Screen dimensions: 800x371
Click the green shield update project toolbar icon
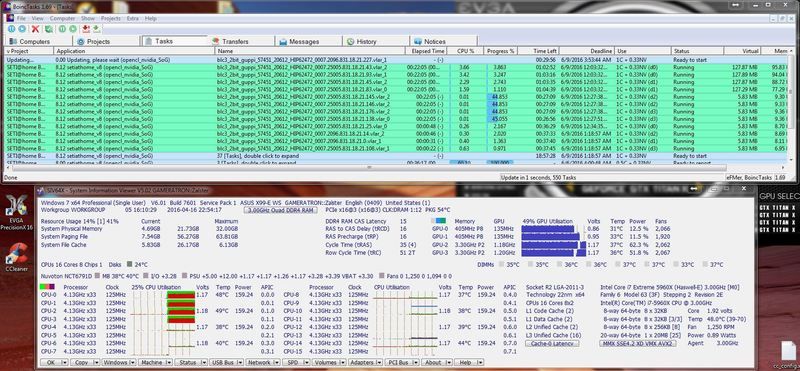(x=49, y=29)
